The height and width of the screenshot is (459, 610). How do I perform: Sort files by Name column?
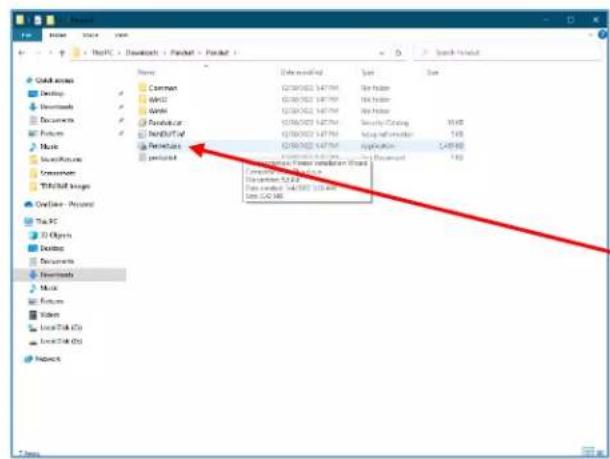(146, 72)
